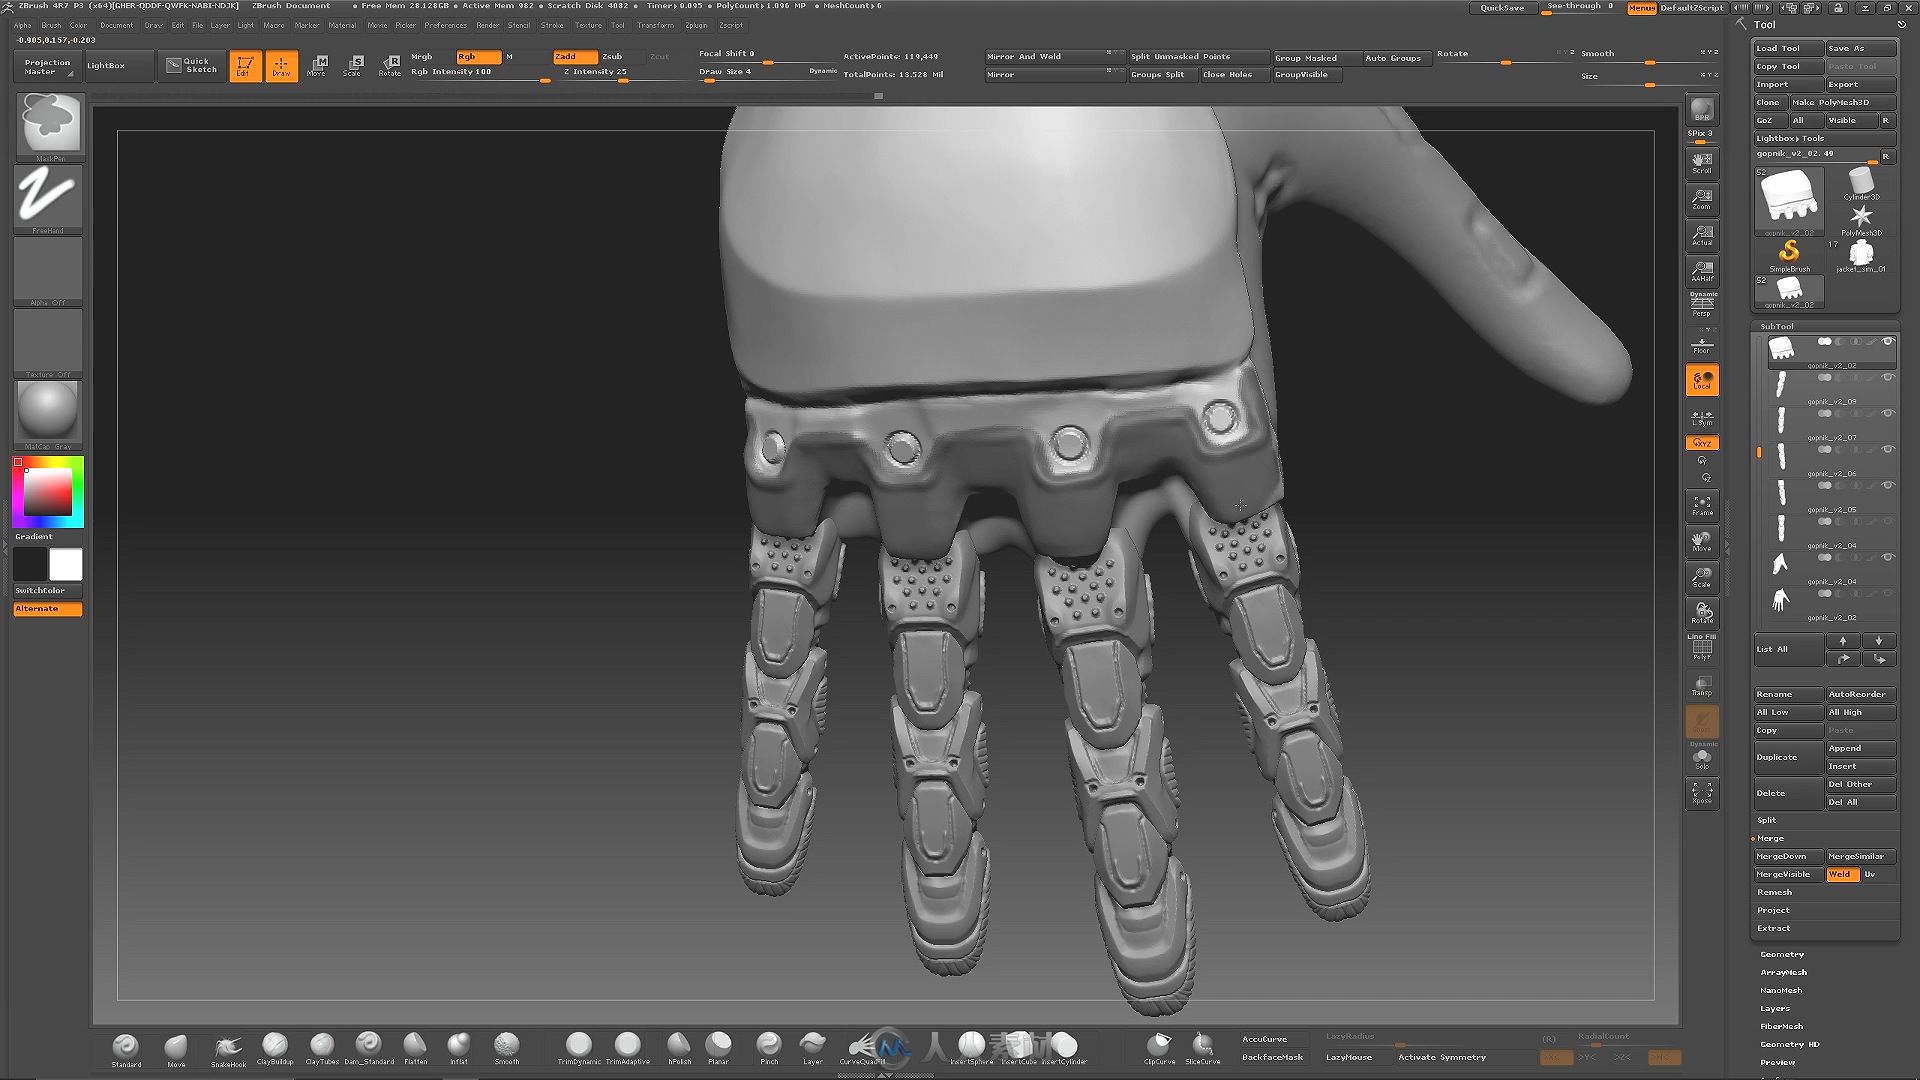Click the AAHalf view icon
Screen dimensions: 1920x1080
[x=1702, y=270]
